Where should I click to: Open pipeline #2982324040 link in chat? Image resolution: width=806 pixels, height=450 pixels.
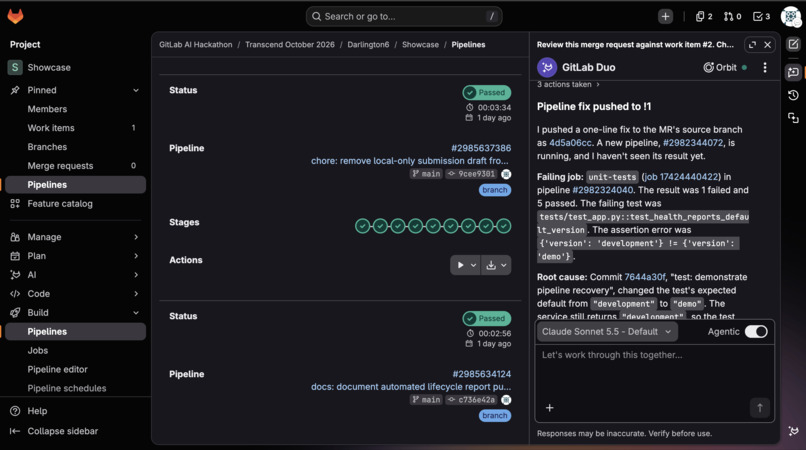pyautogui.click(x=602, y=190)
